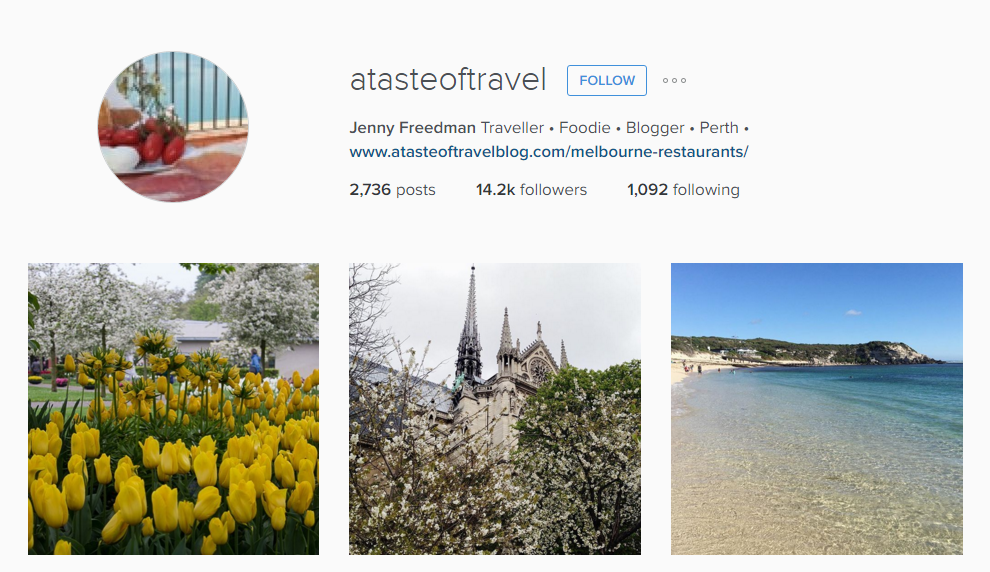
Task: Click the word Traveller in bio
Action: (x=512, y=128)
